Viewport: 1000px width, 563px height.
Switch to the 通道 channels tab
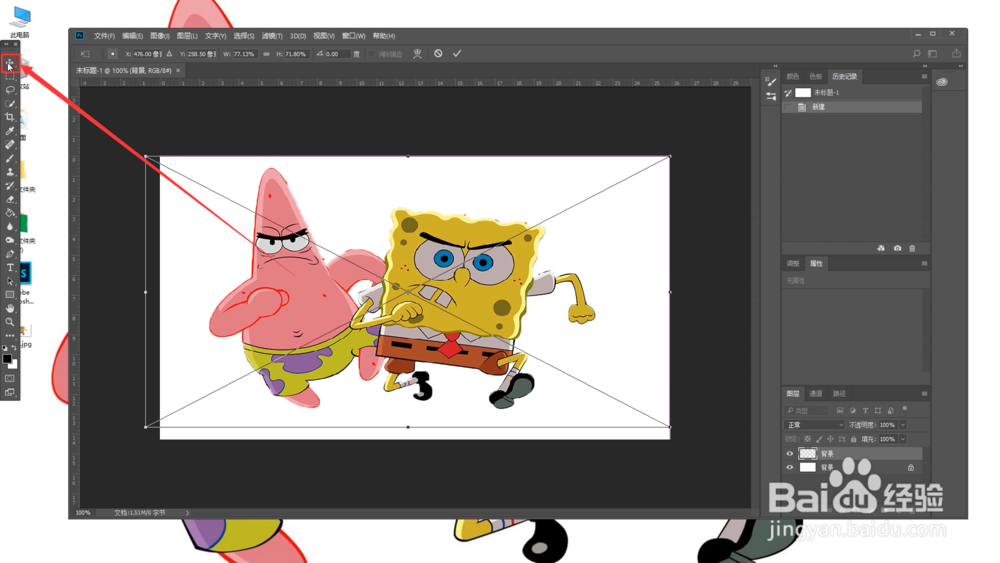pos(816,393)
